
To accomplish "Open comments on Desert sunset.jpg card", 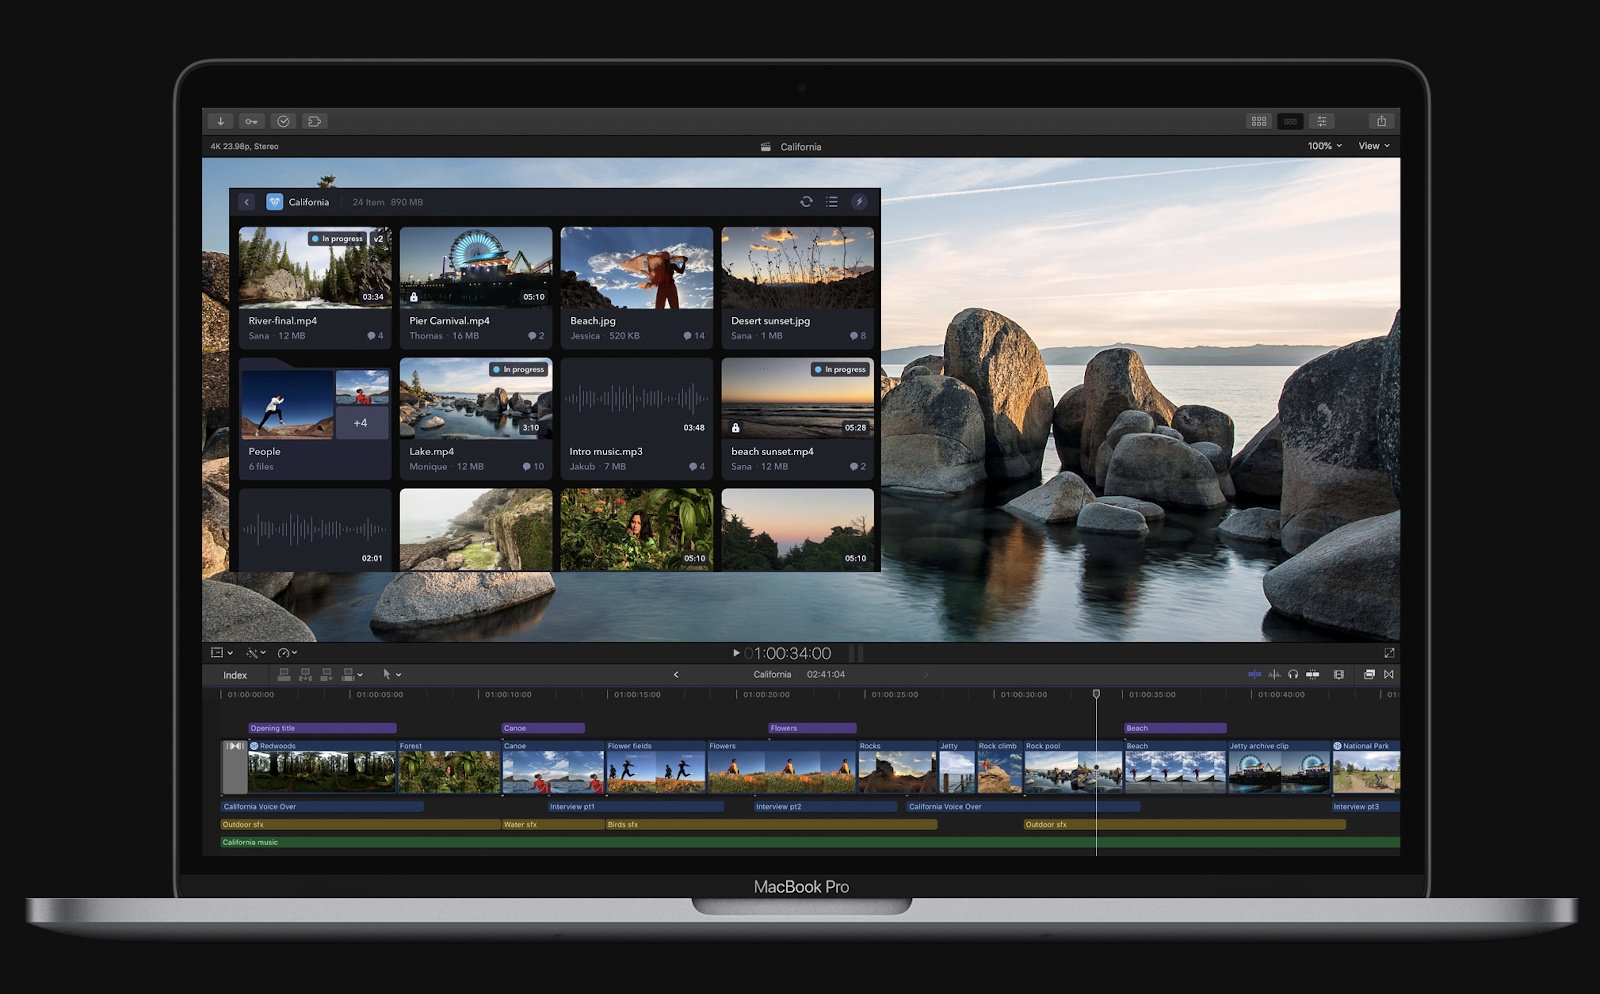I will coord(858,336).
